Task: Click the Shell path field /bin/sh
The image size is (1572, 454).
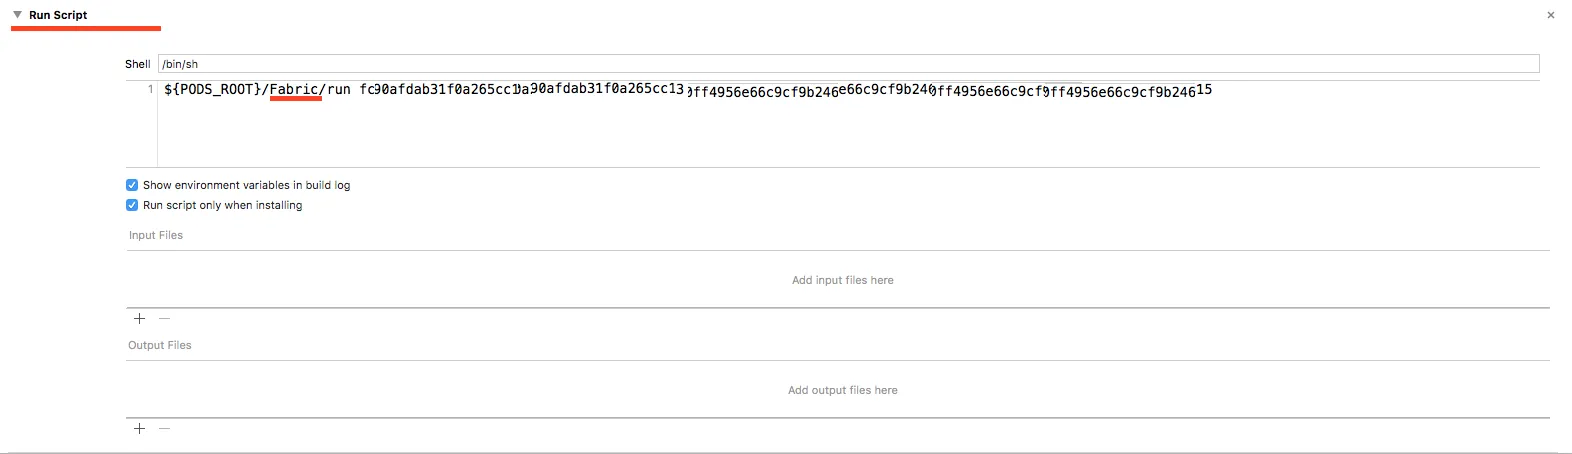Action: click(x=848, y=64)
